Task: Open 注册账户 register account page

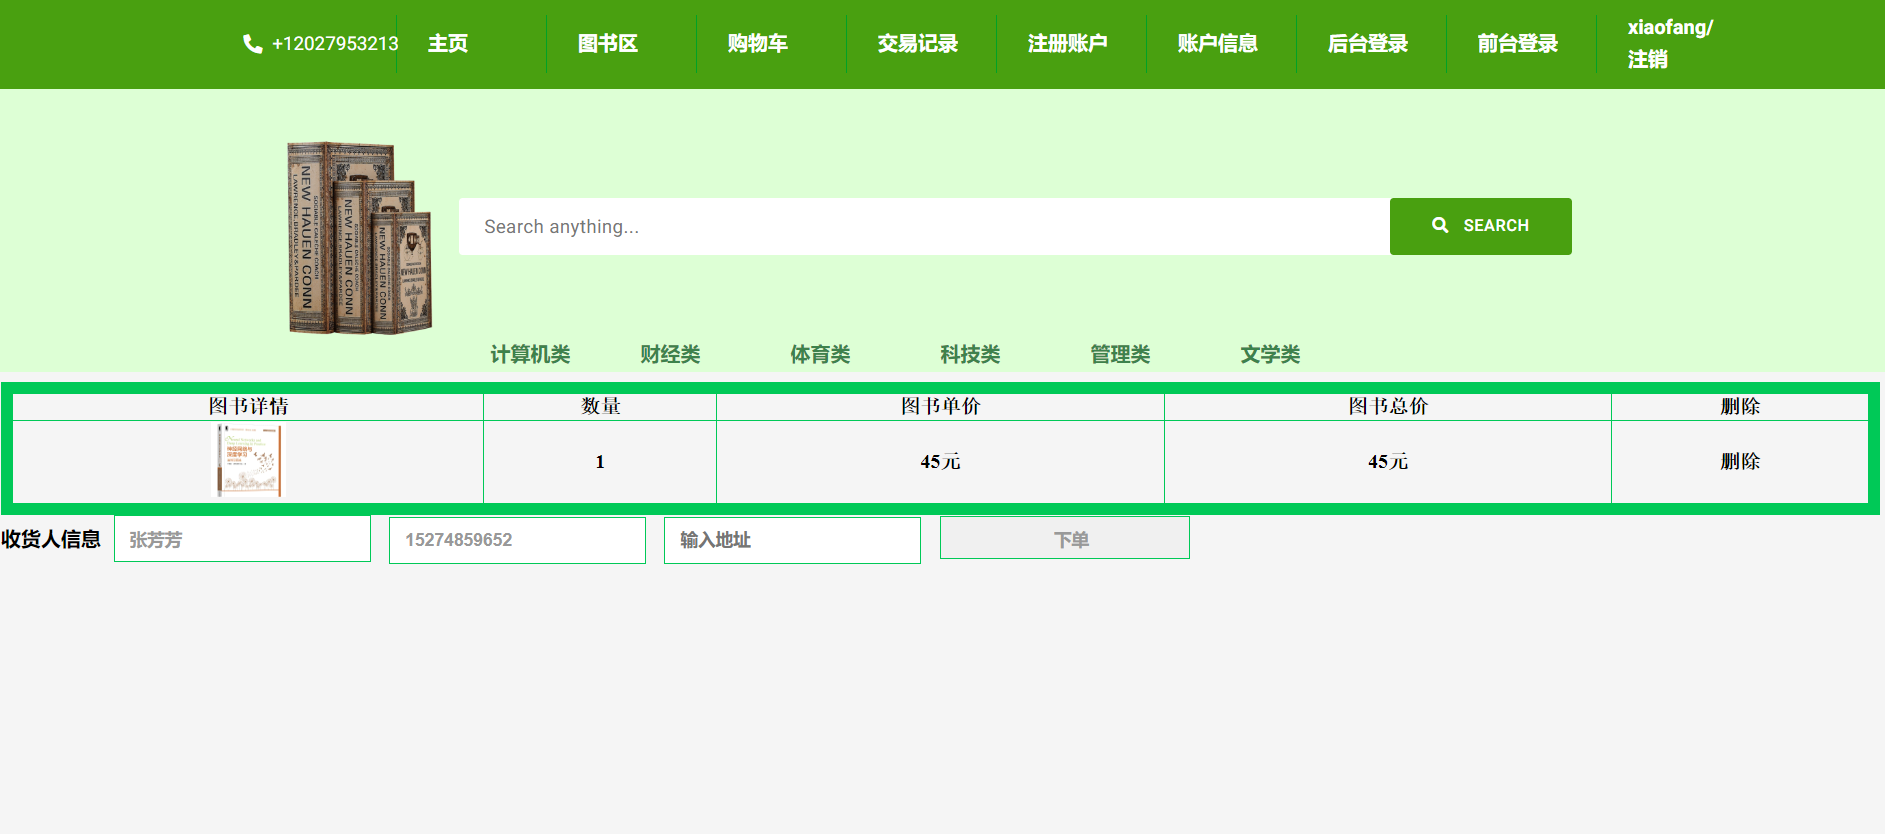Action: click(x=1068, y=44)
